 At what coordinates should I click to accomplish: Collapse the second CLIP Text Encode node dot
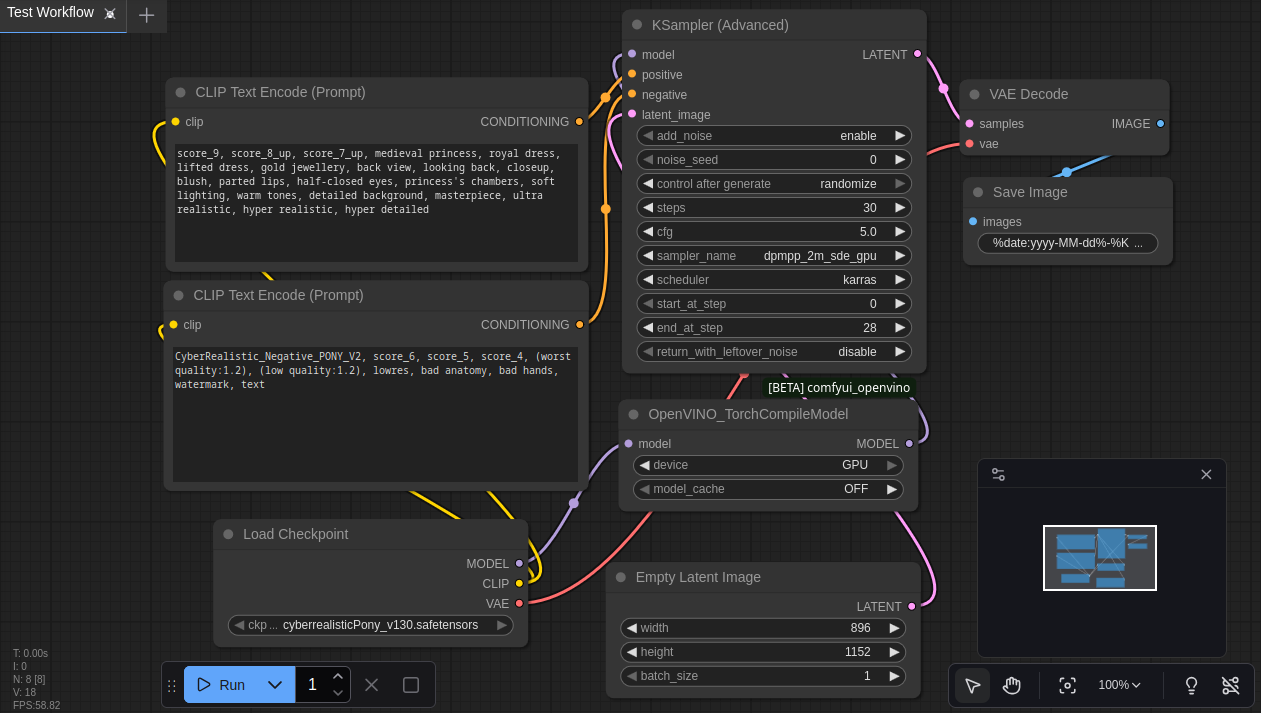[x=178, y=295]
